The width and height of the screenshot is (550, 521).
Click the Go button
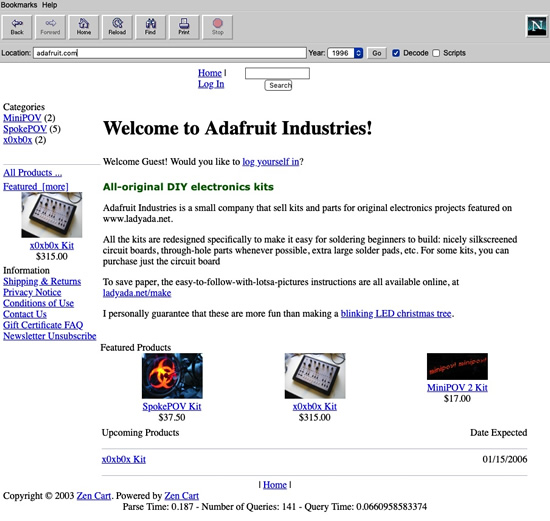pos(377,53)
